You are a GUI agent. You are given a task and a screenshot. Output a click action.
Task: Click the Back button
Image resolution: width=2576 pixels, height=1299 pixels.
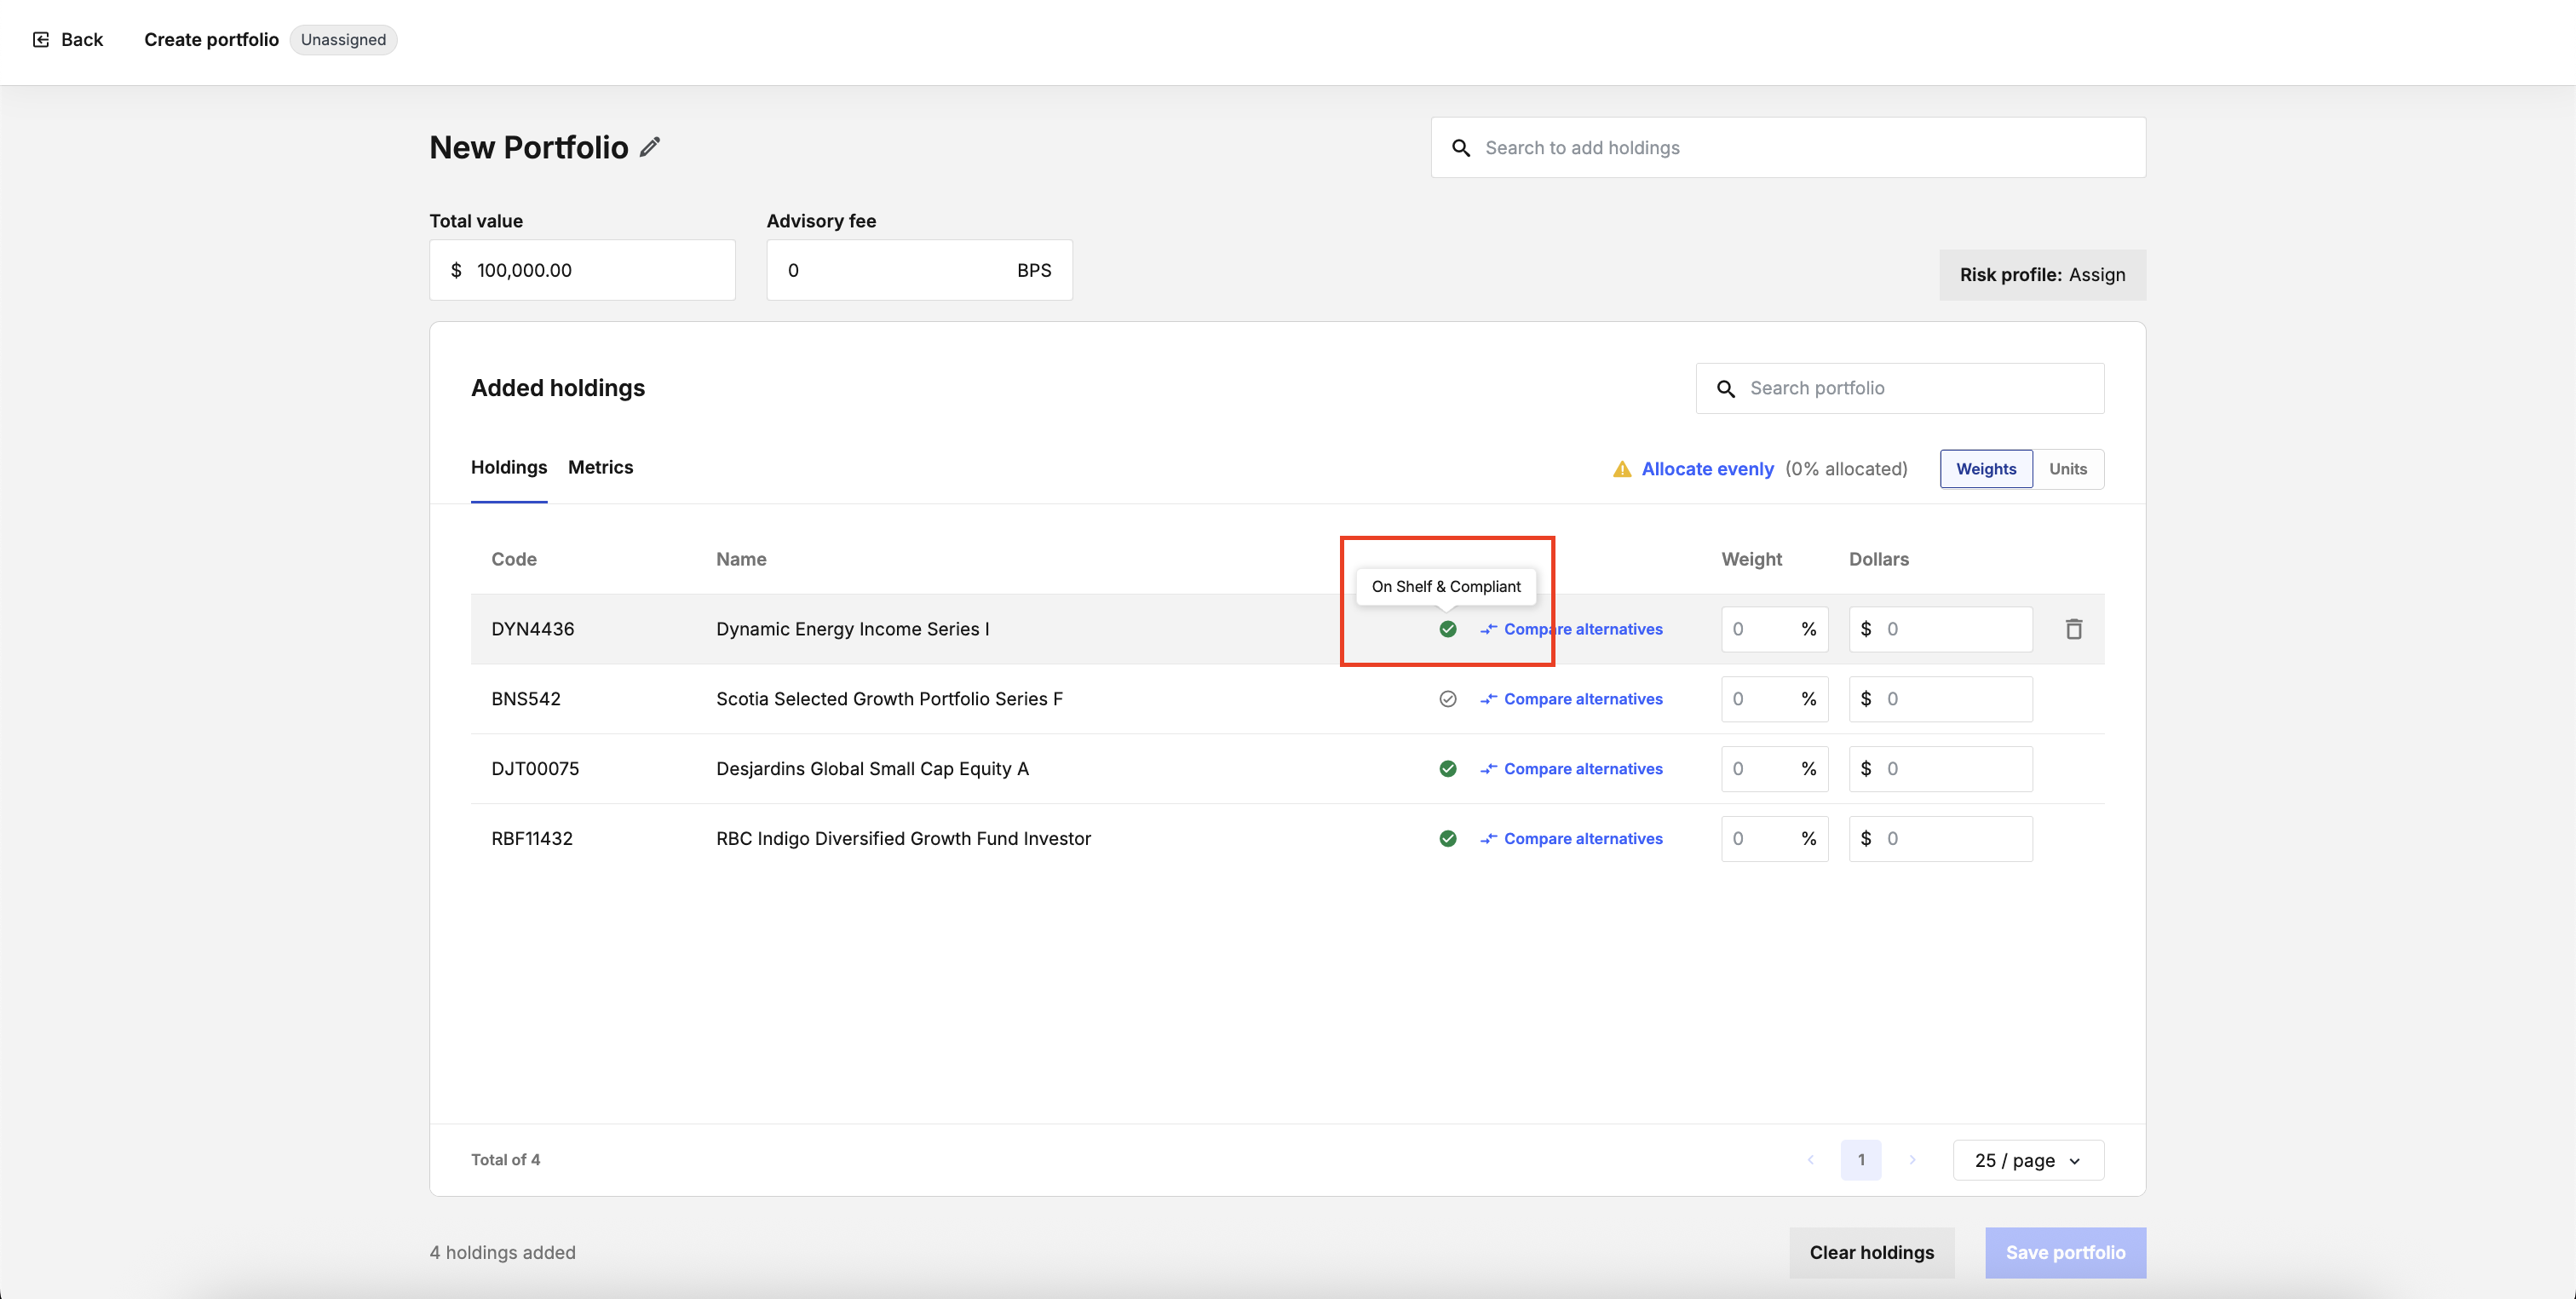(x=68, y=40)
